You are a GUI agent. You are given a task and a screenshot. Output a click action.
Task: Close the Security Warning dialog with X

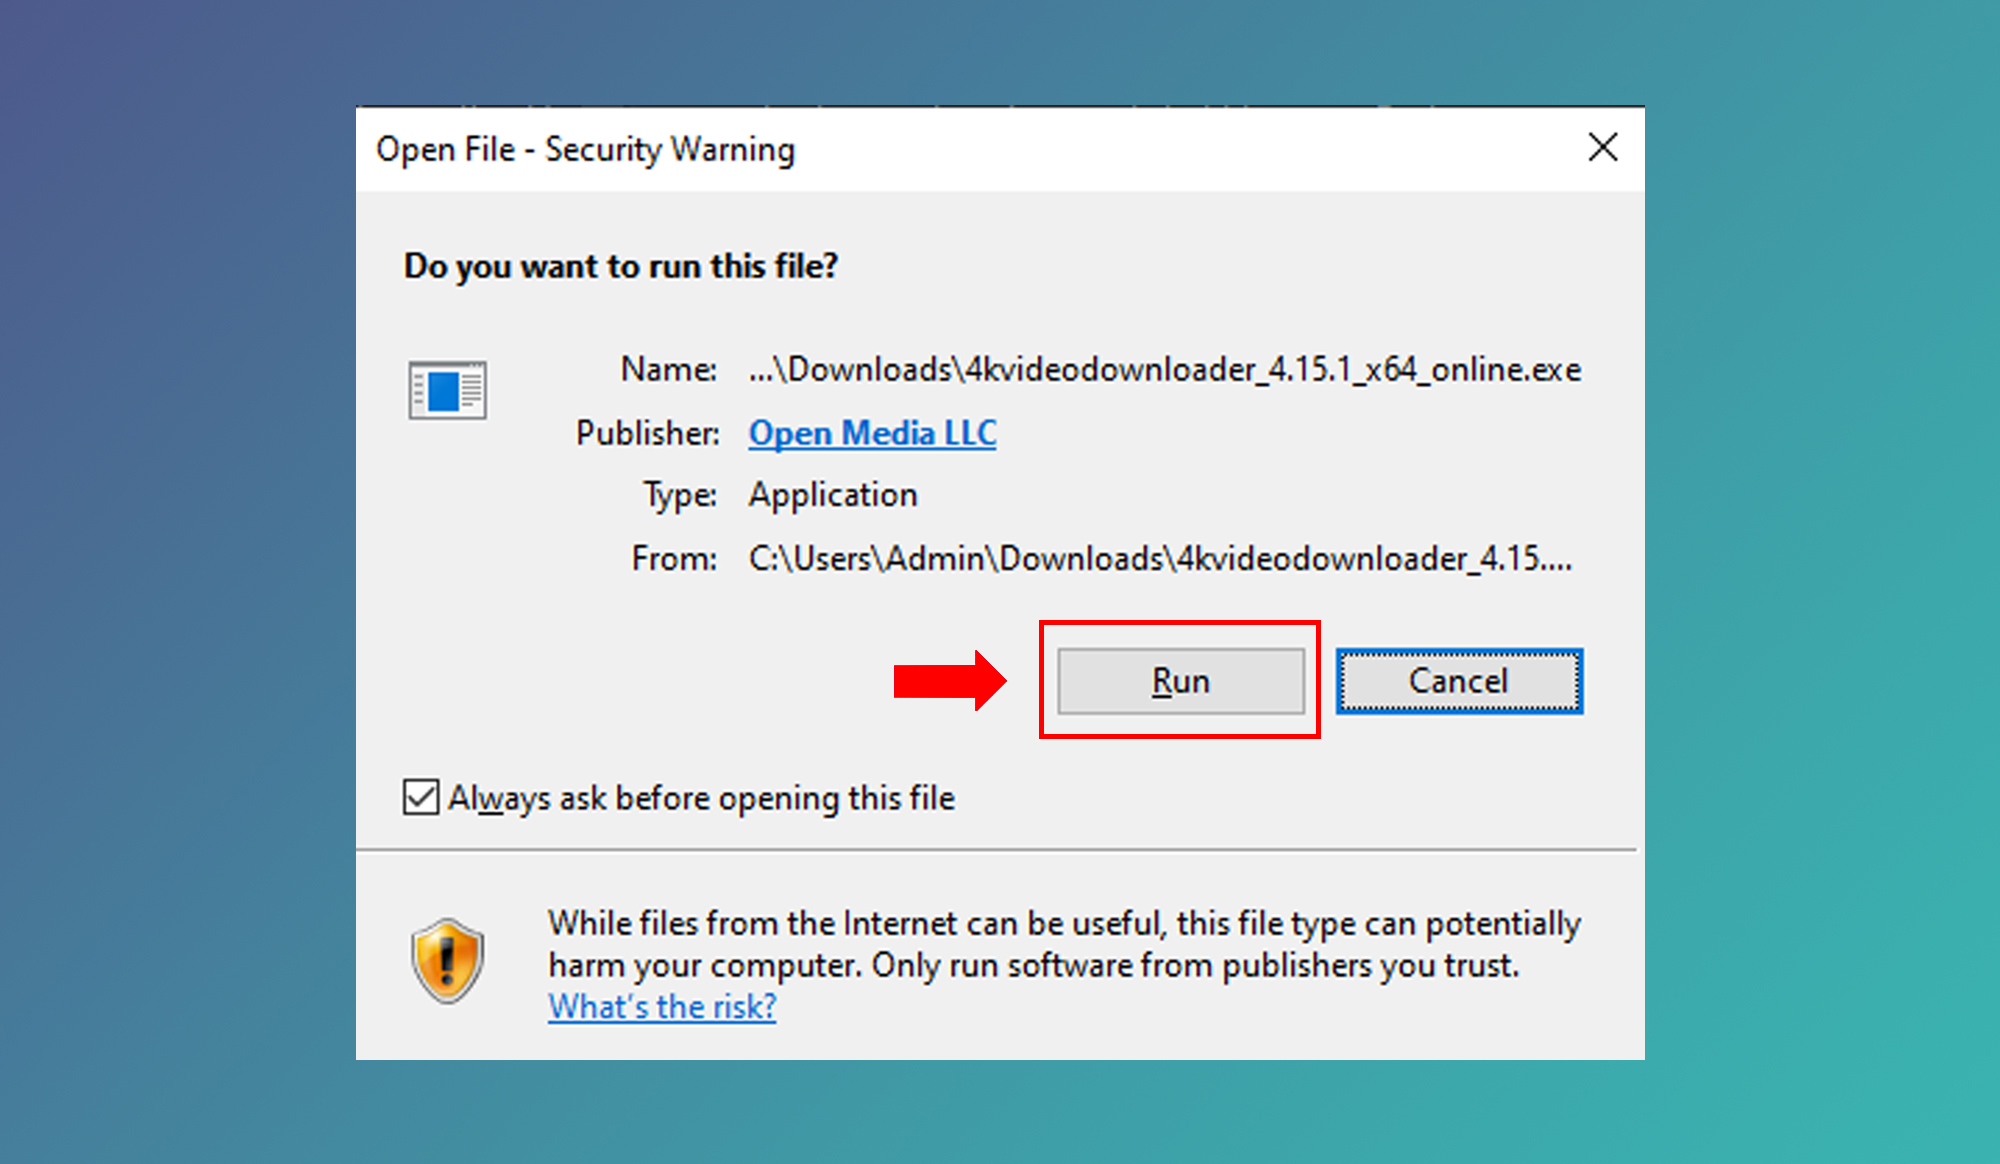[1602, 148]
